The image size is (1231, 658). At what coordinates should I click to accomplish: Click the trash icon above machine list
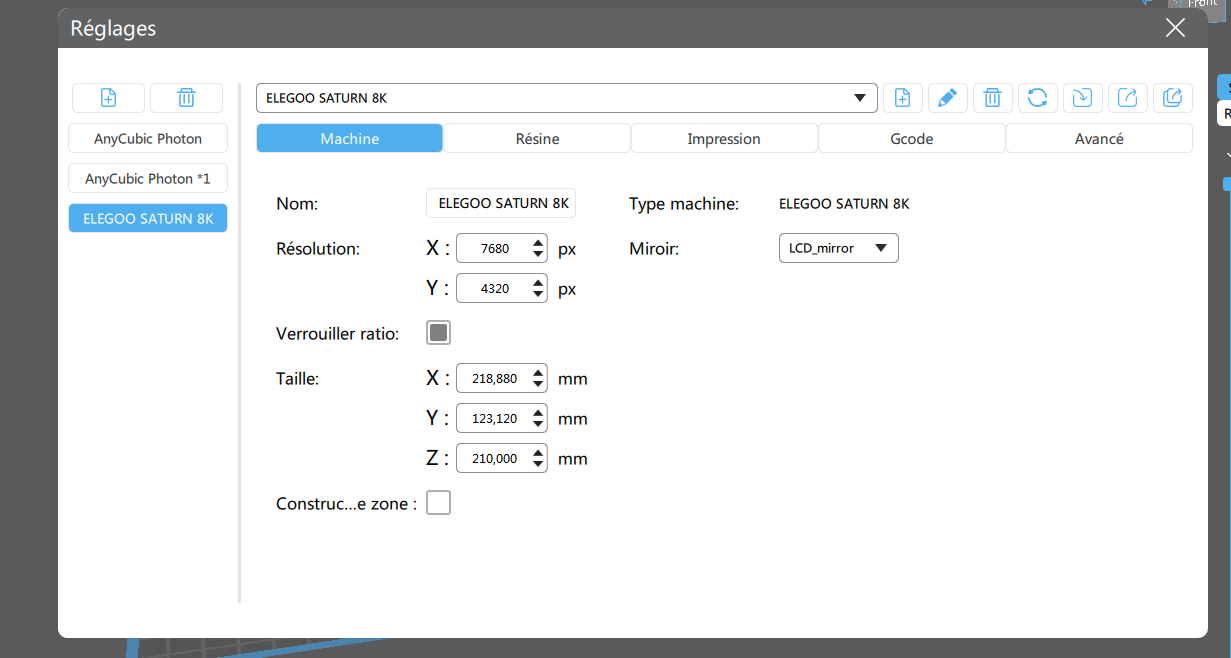tap(186, 98)
